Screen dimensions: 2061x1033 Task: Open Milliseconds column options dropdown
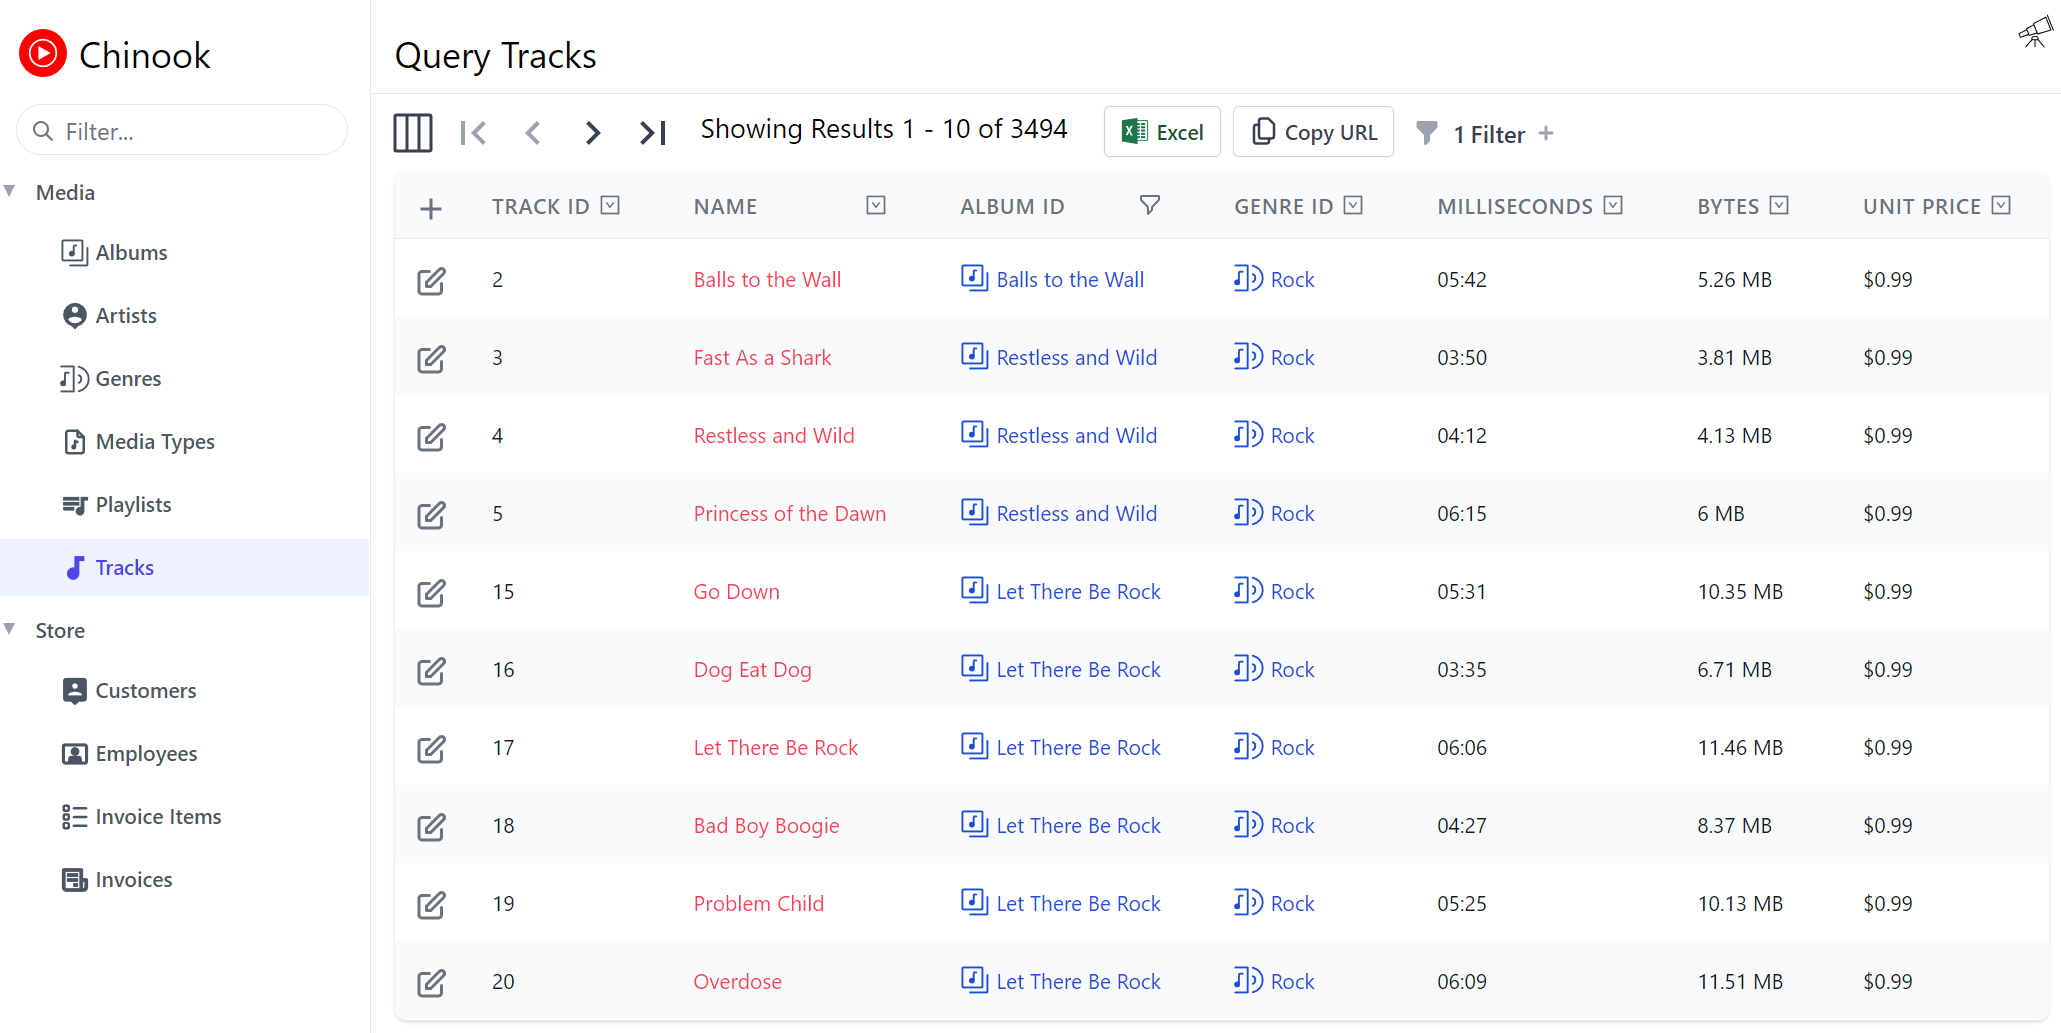click(1613, 205)
